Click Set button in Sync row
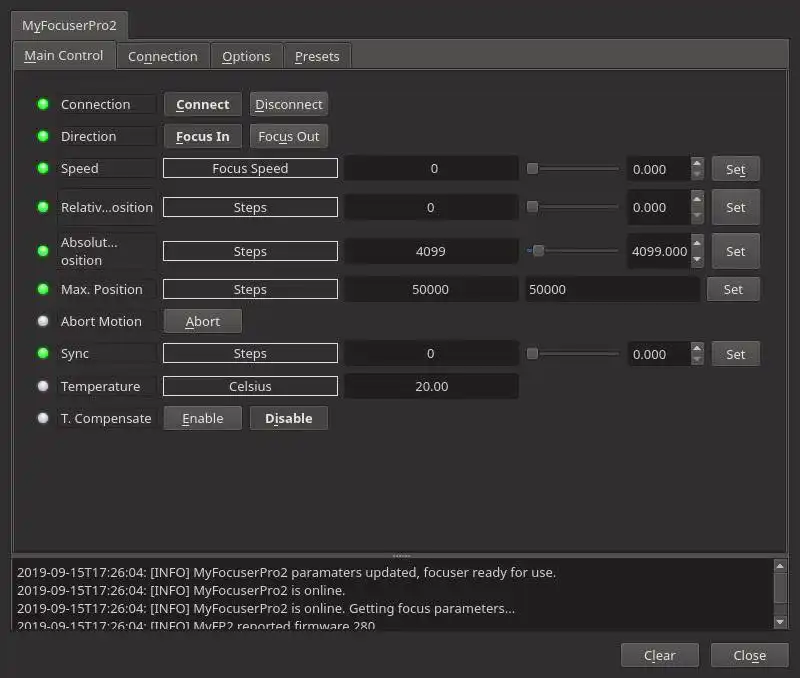 point(736,354)
